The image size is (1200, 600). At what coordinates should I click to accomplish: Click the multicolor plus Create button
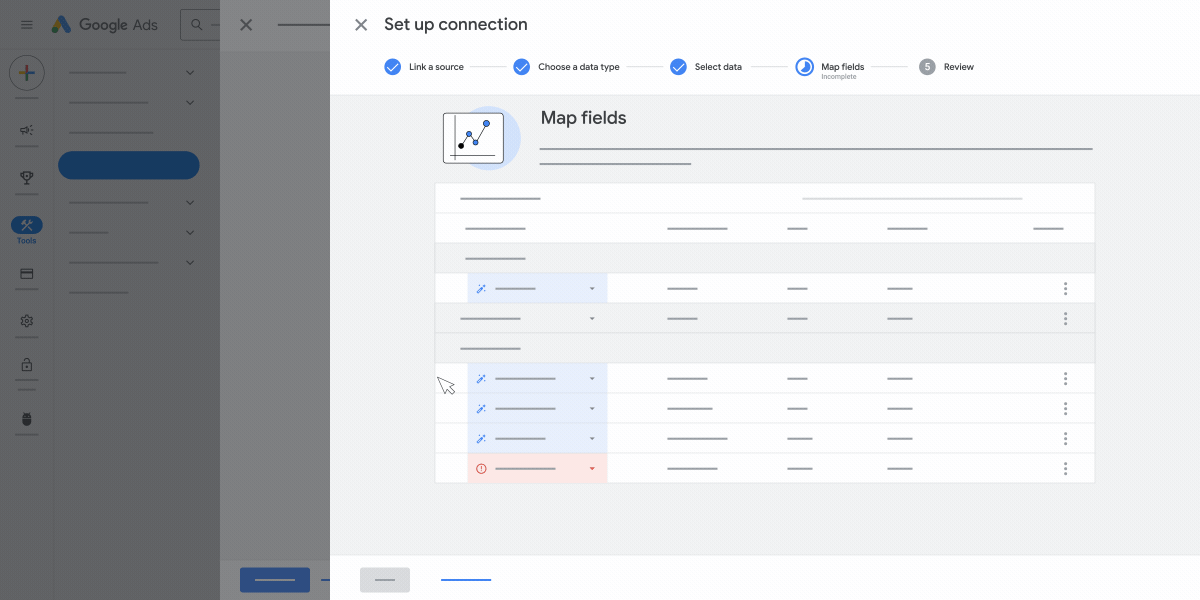(27, 73)
